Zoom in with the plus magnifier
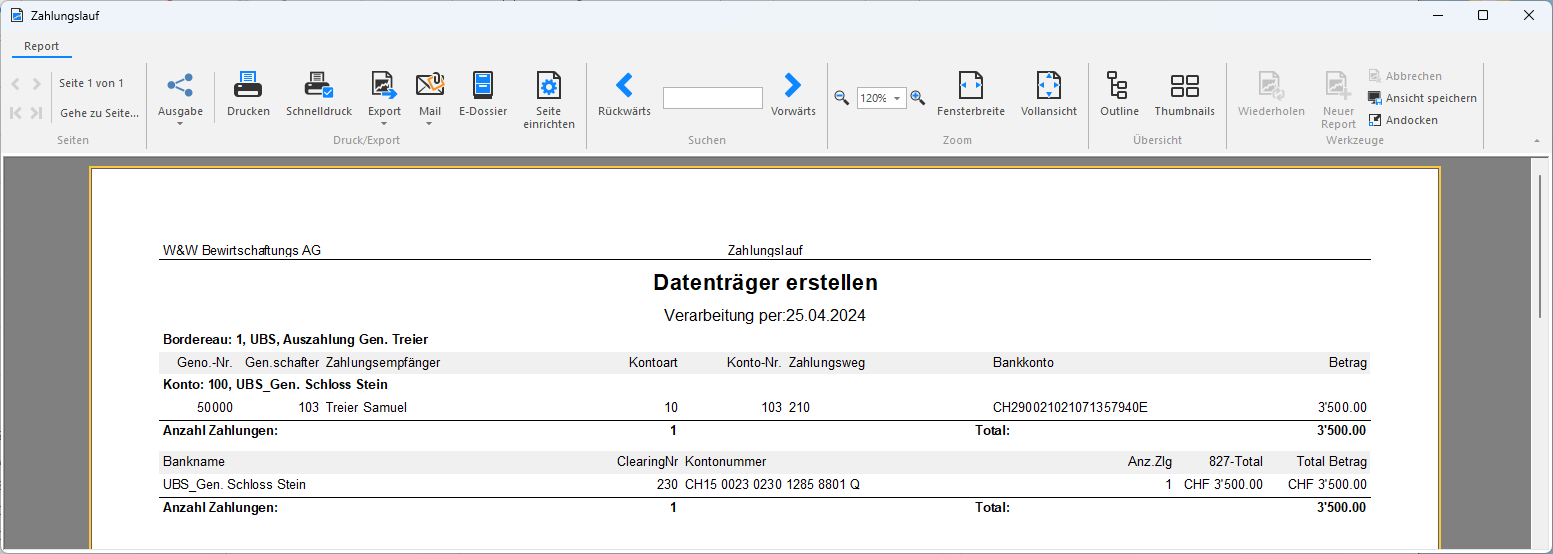The image size is (1553, 554). click(917, 98)
